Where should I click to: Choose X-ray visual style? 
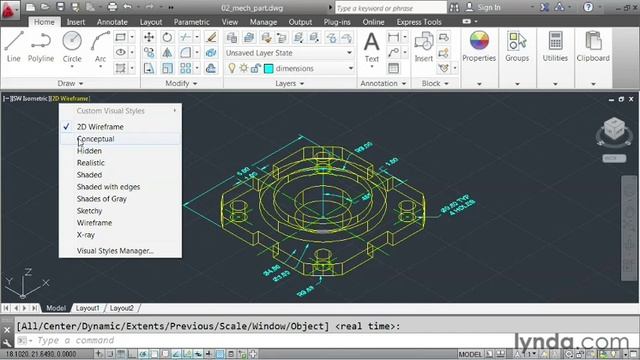pos(120,235)
